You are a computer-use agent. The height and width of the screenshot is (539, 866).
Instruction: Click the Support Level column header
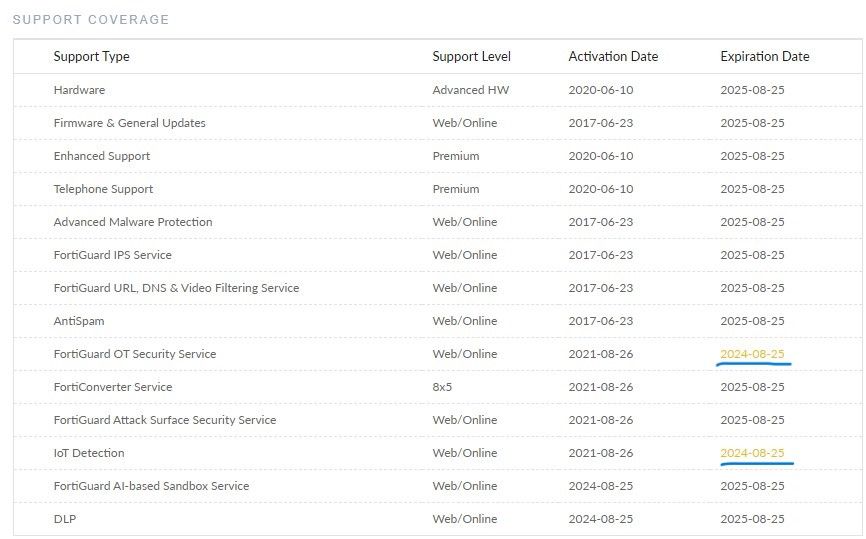(471, 57)
